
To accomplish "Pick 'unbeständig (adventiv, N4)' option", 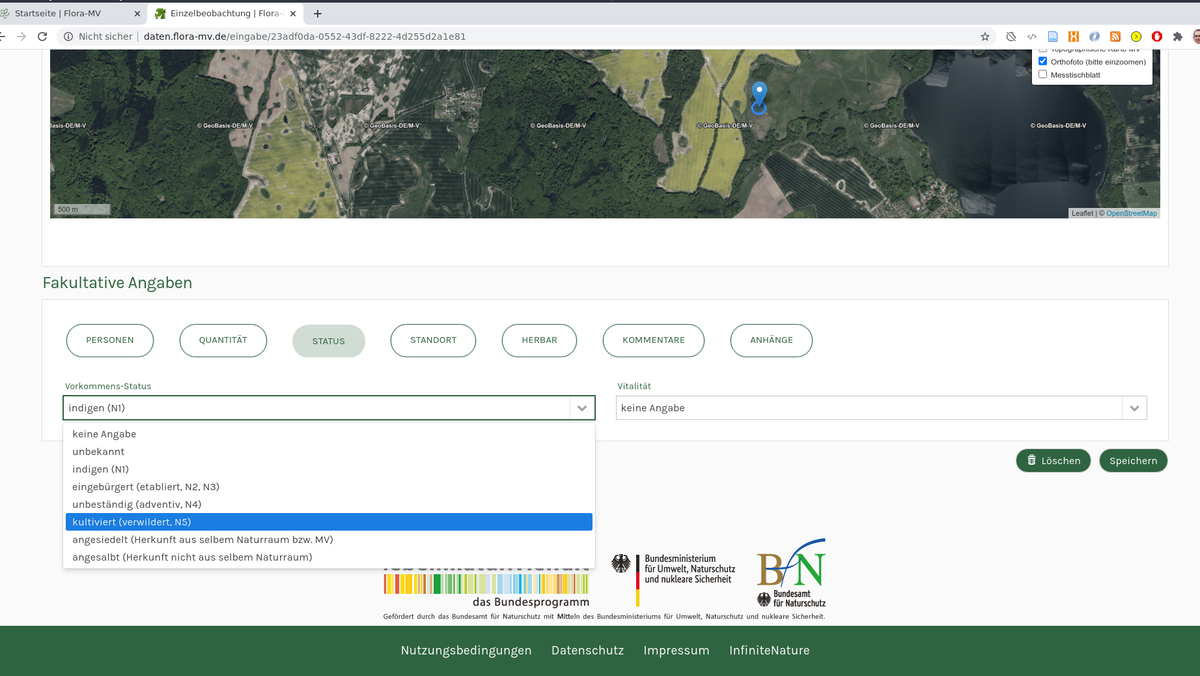I will click(x=329, y=504).
